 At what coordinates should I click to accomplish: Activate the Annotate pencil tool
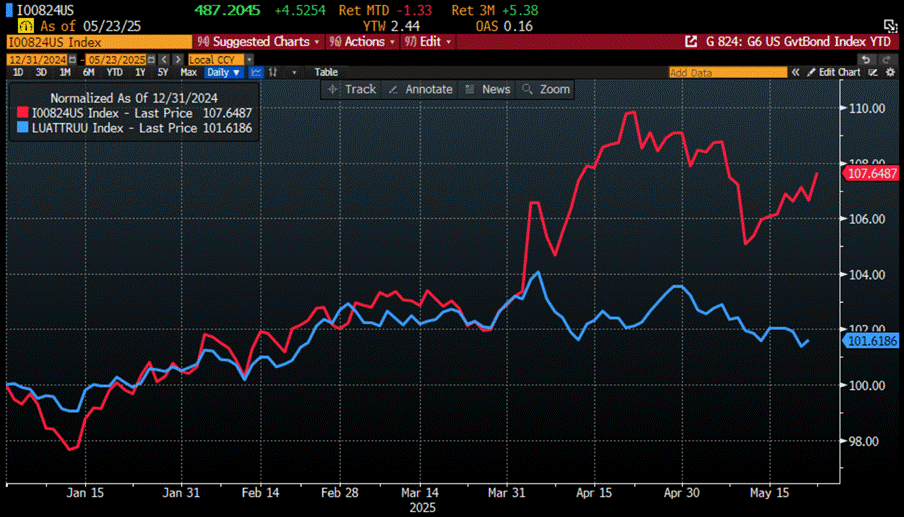[x=420, y=89]
